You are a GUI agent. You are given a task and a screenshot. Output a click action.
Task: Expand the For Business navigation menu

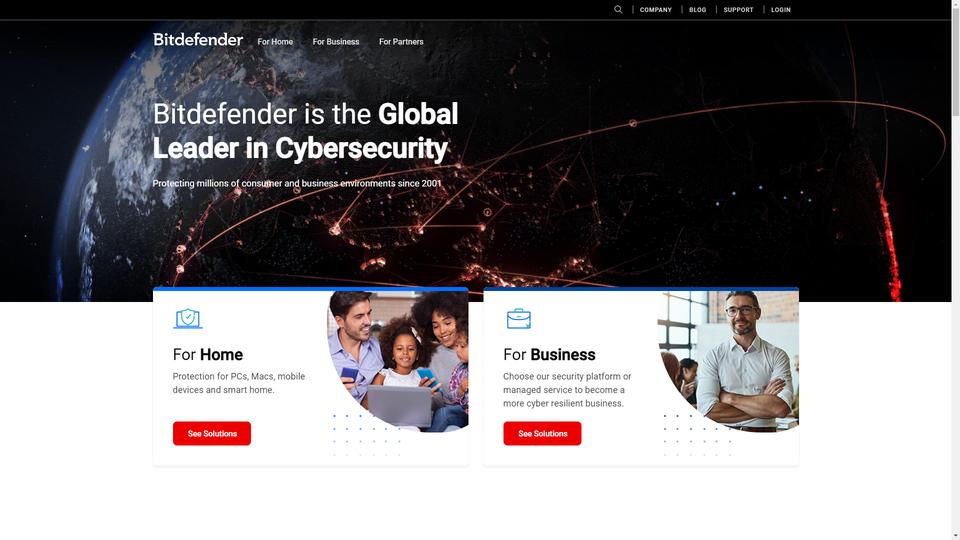[x=336, y=42]
